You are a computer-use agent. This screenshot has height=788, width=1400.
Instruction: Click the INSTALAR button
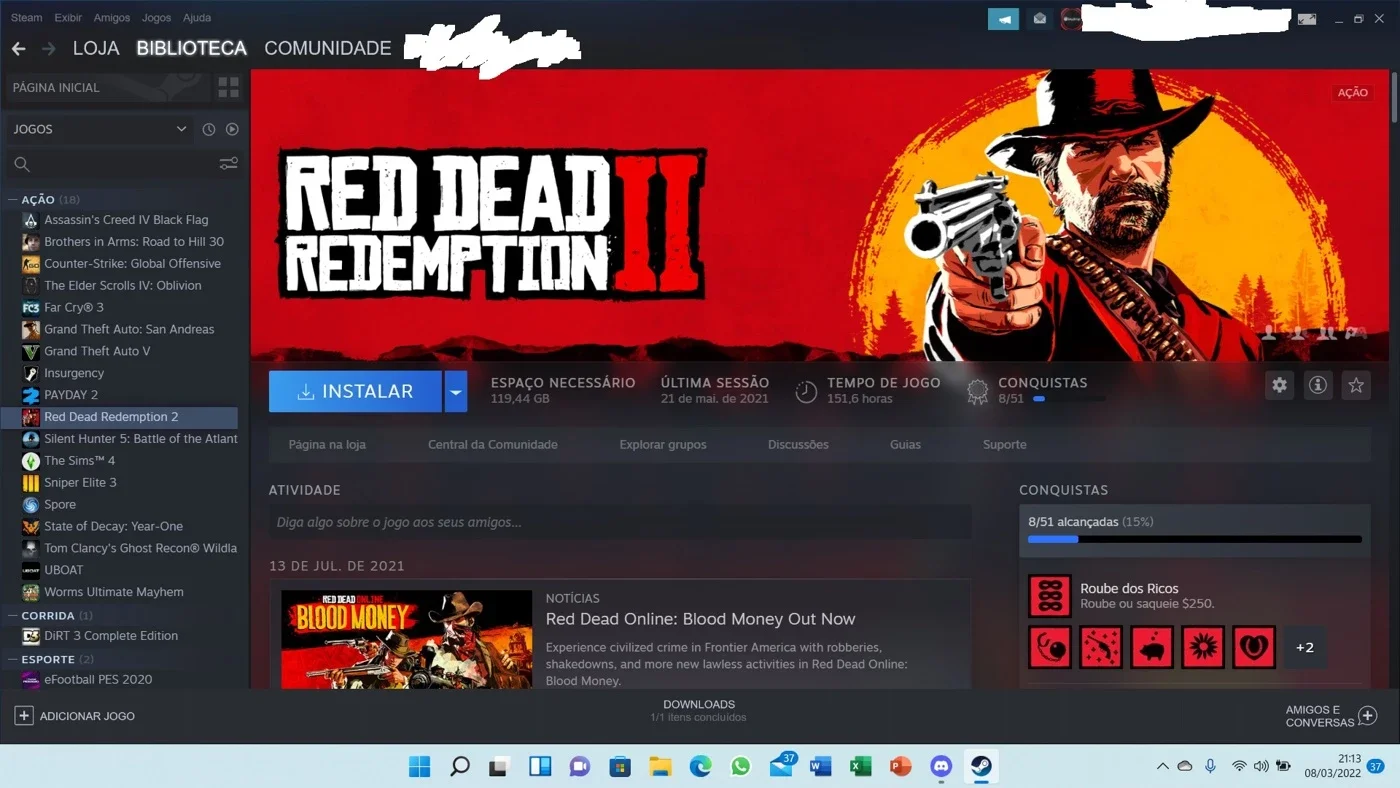(x=355, y=392)
